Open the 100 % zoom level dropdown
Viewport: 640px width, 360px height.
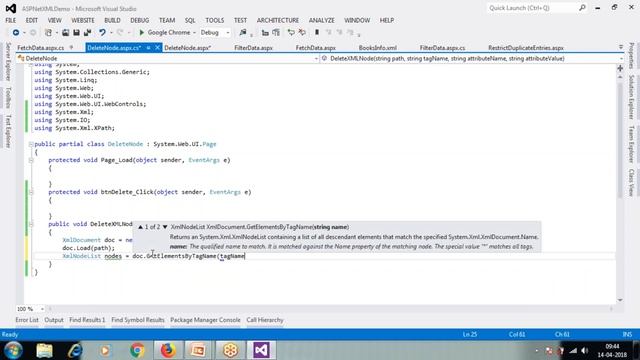(42, 309)
